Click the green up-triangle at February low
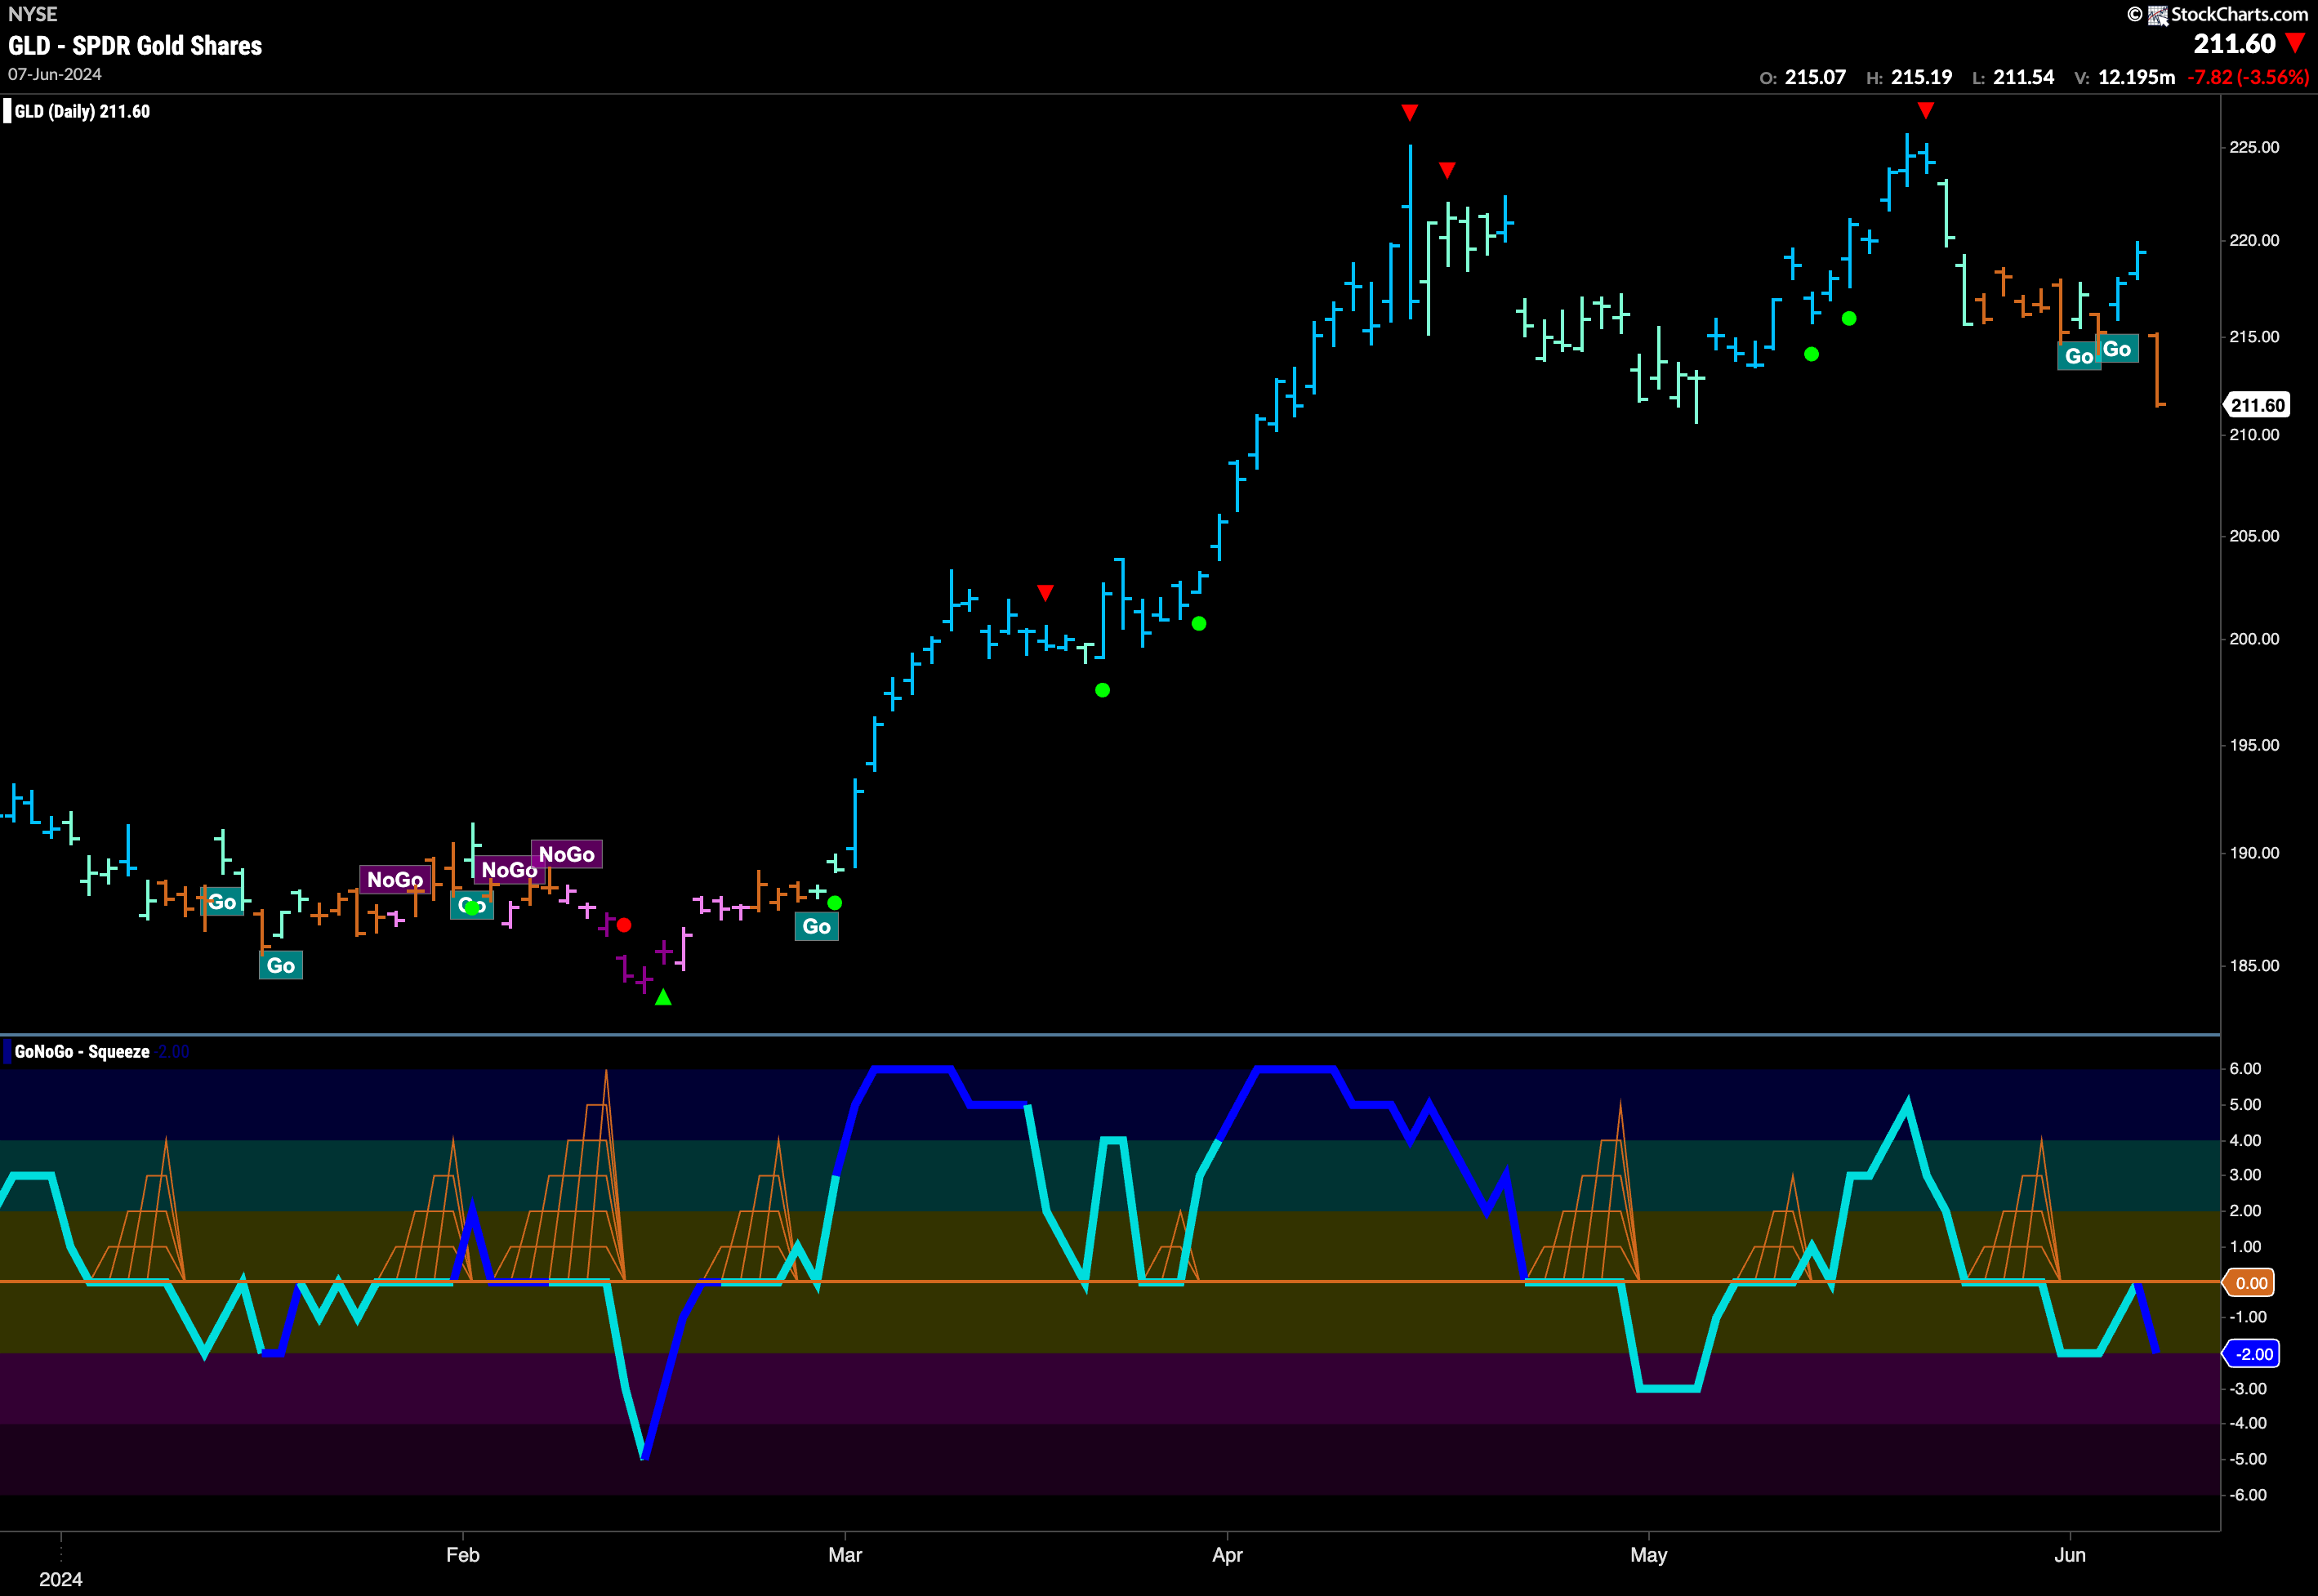This screenshot has width=2318, height=1596. [663, 997]
